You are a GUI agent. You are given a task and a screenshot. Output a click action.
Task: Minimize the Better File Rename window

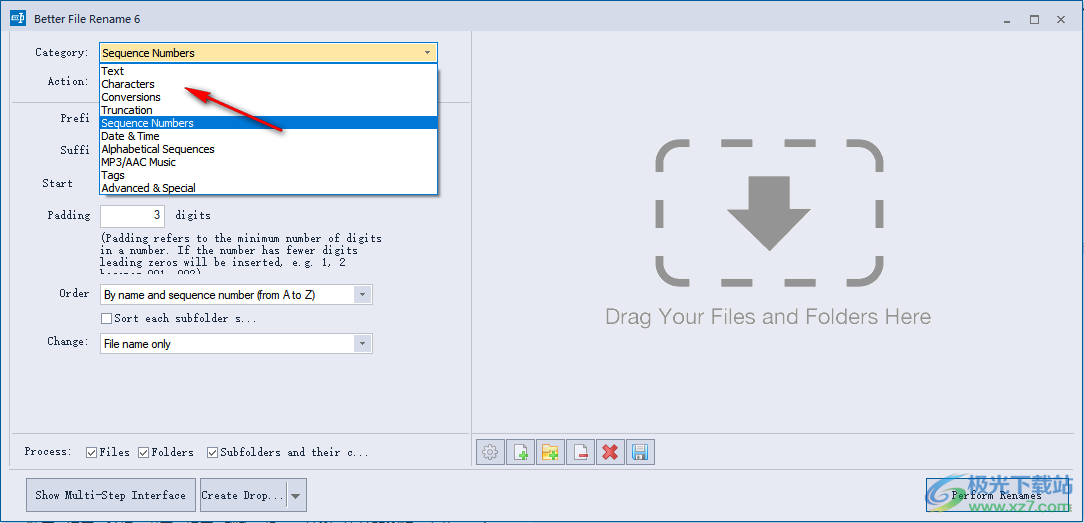pyautogui.click(x=1007, y=19)
